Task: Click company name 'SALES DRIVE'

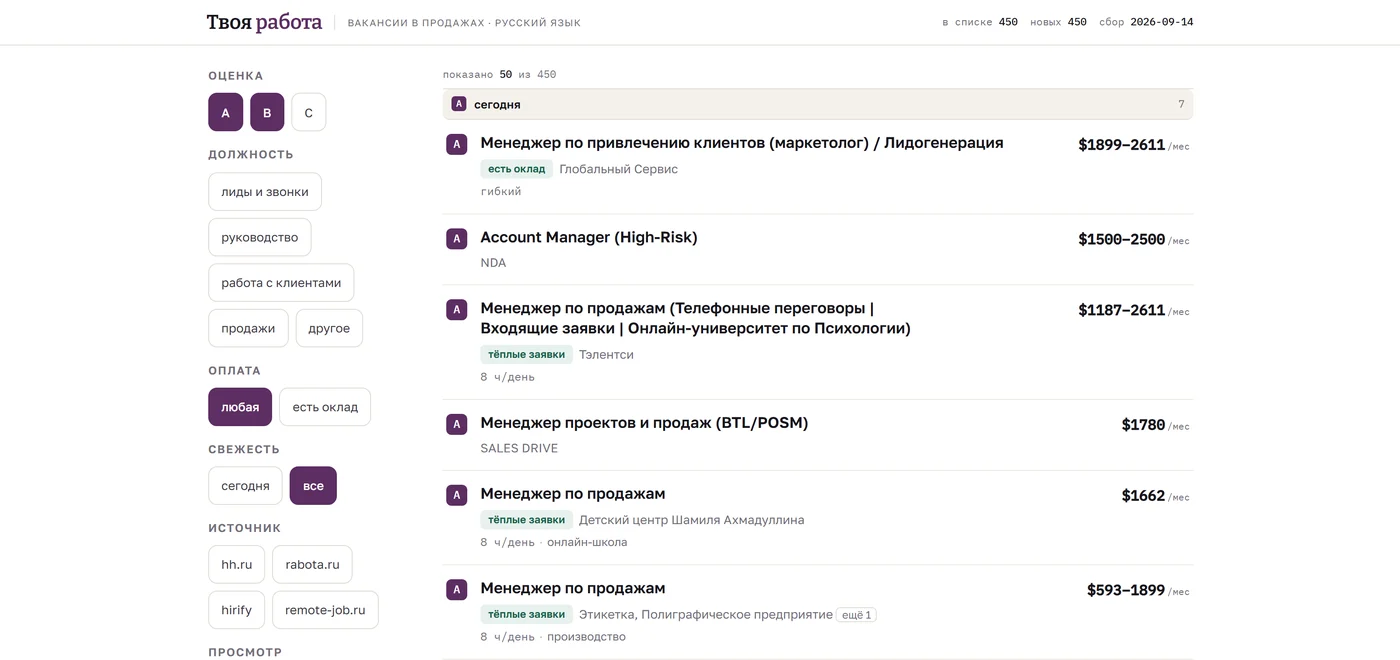Action: tap(519, 448)
